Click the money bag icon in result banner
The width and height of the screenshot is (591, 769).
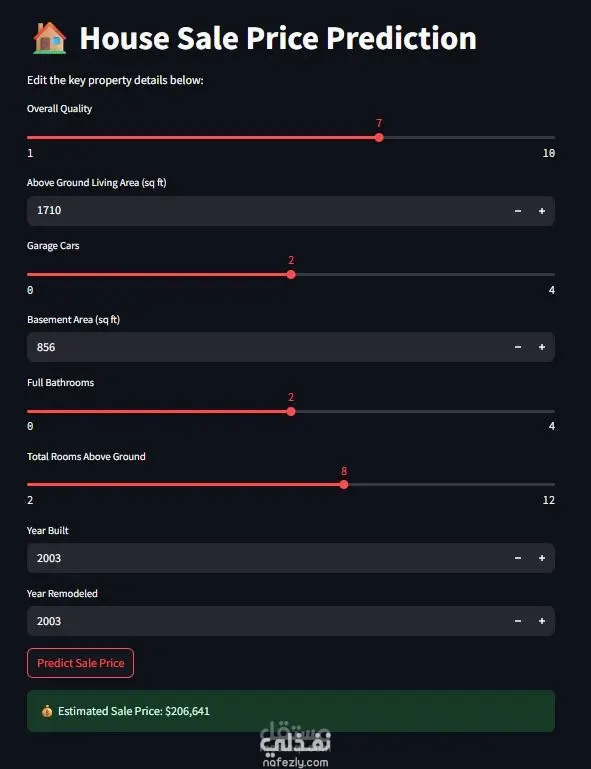point(47,711)
